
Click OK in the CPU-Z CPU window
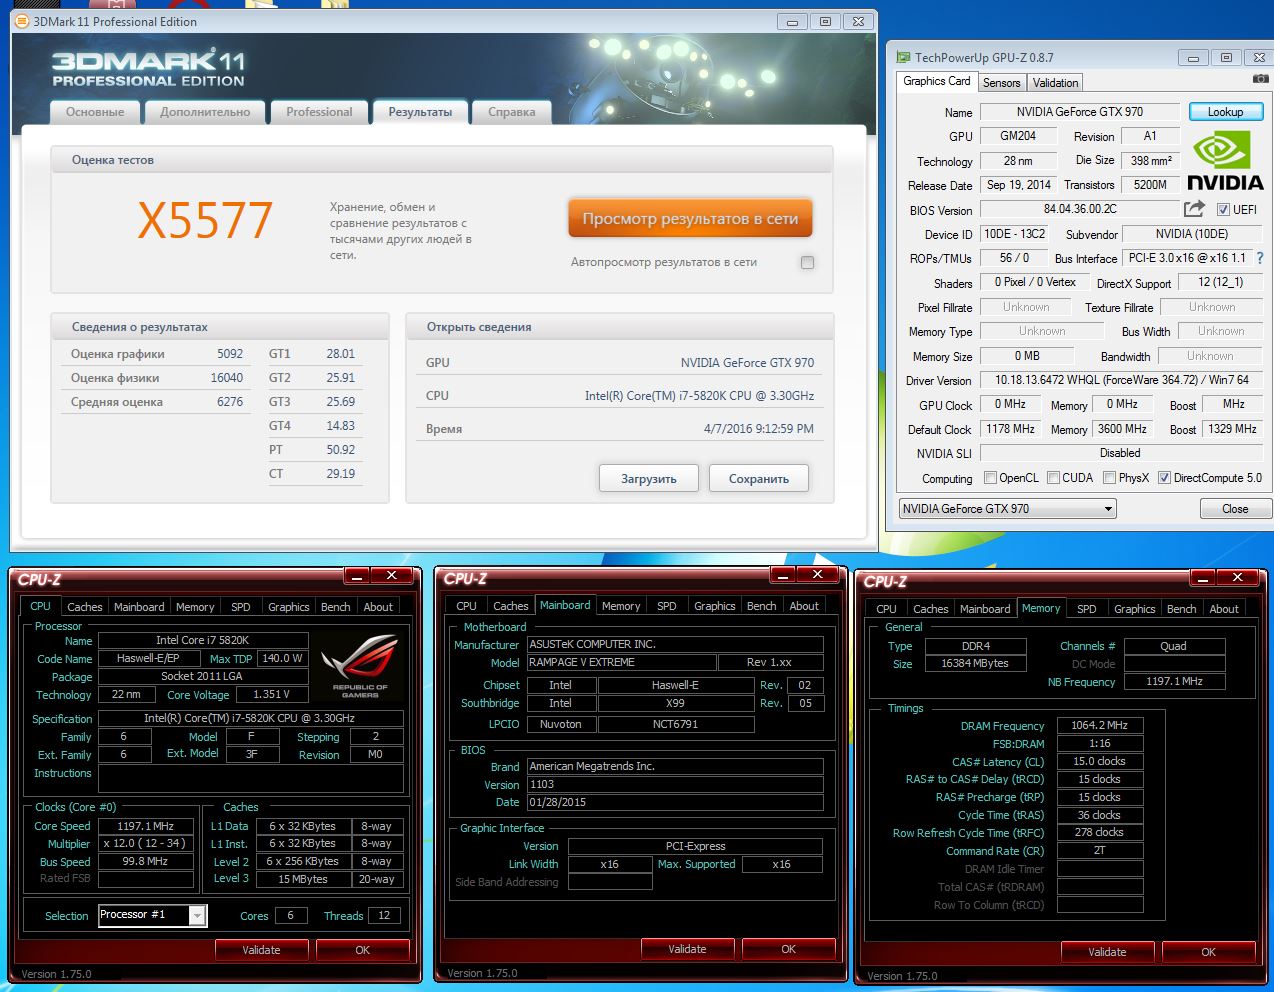[x=362, y=950]
